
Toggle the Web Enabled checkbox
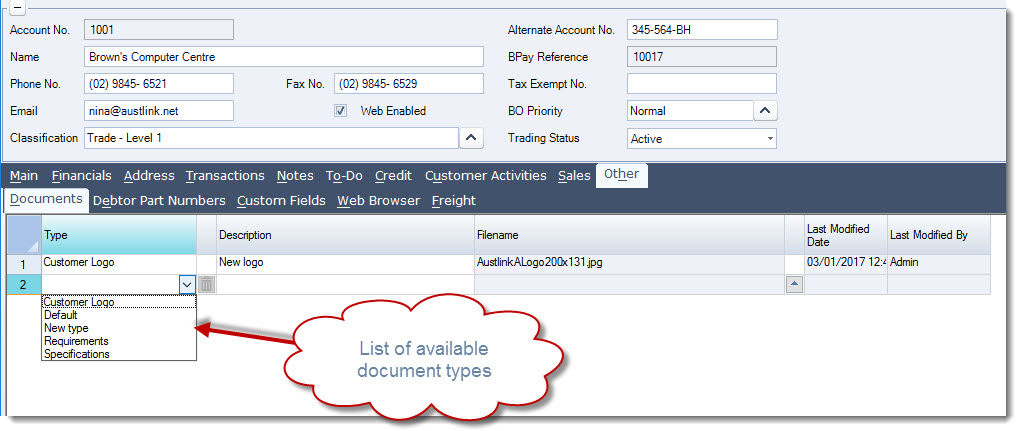tap(341, 111)
